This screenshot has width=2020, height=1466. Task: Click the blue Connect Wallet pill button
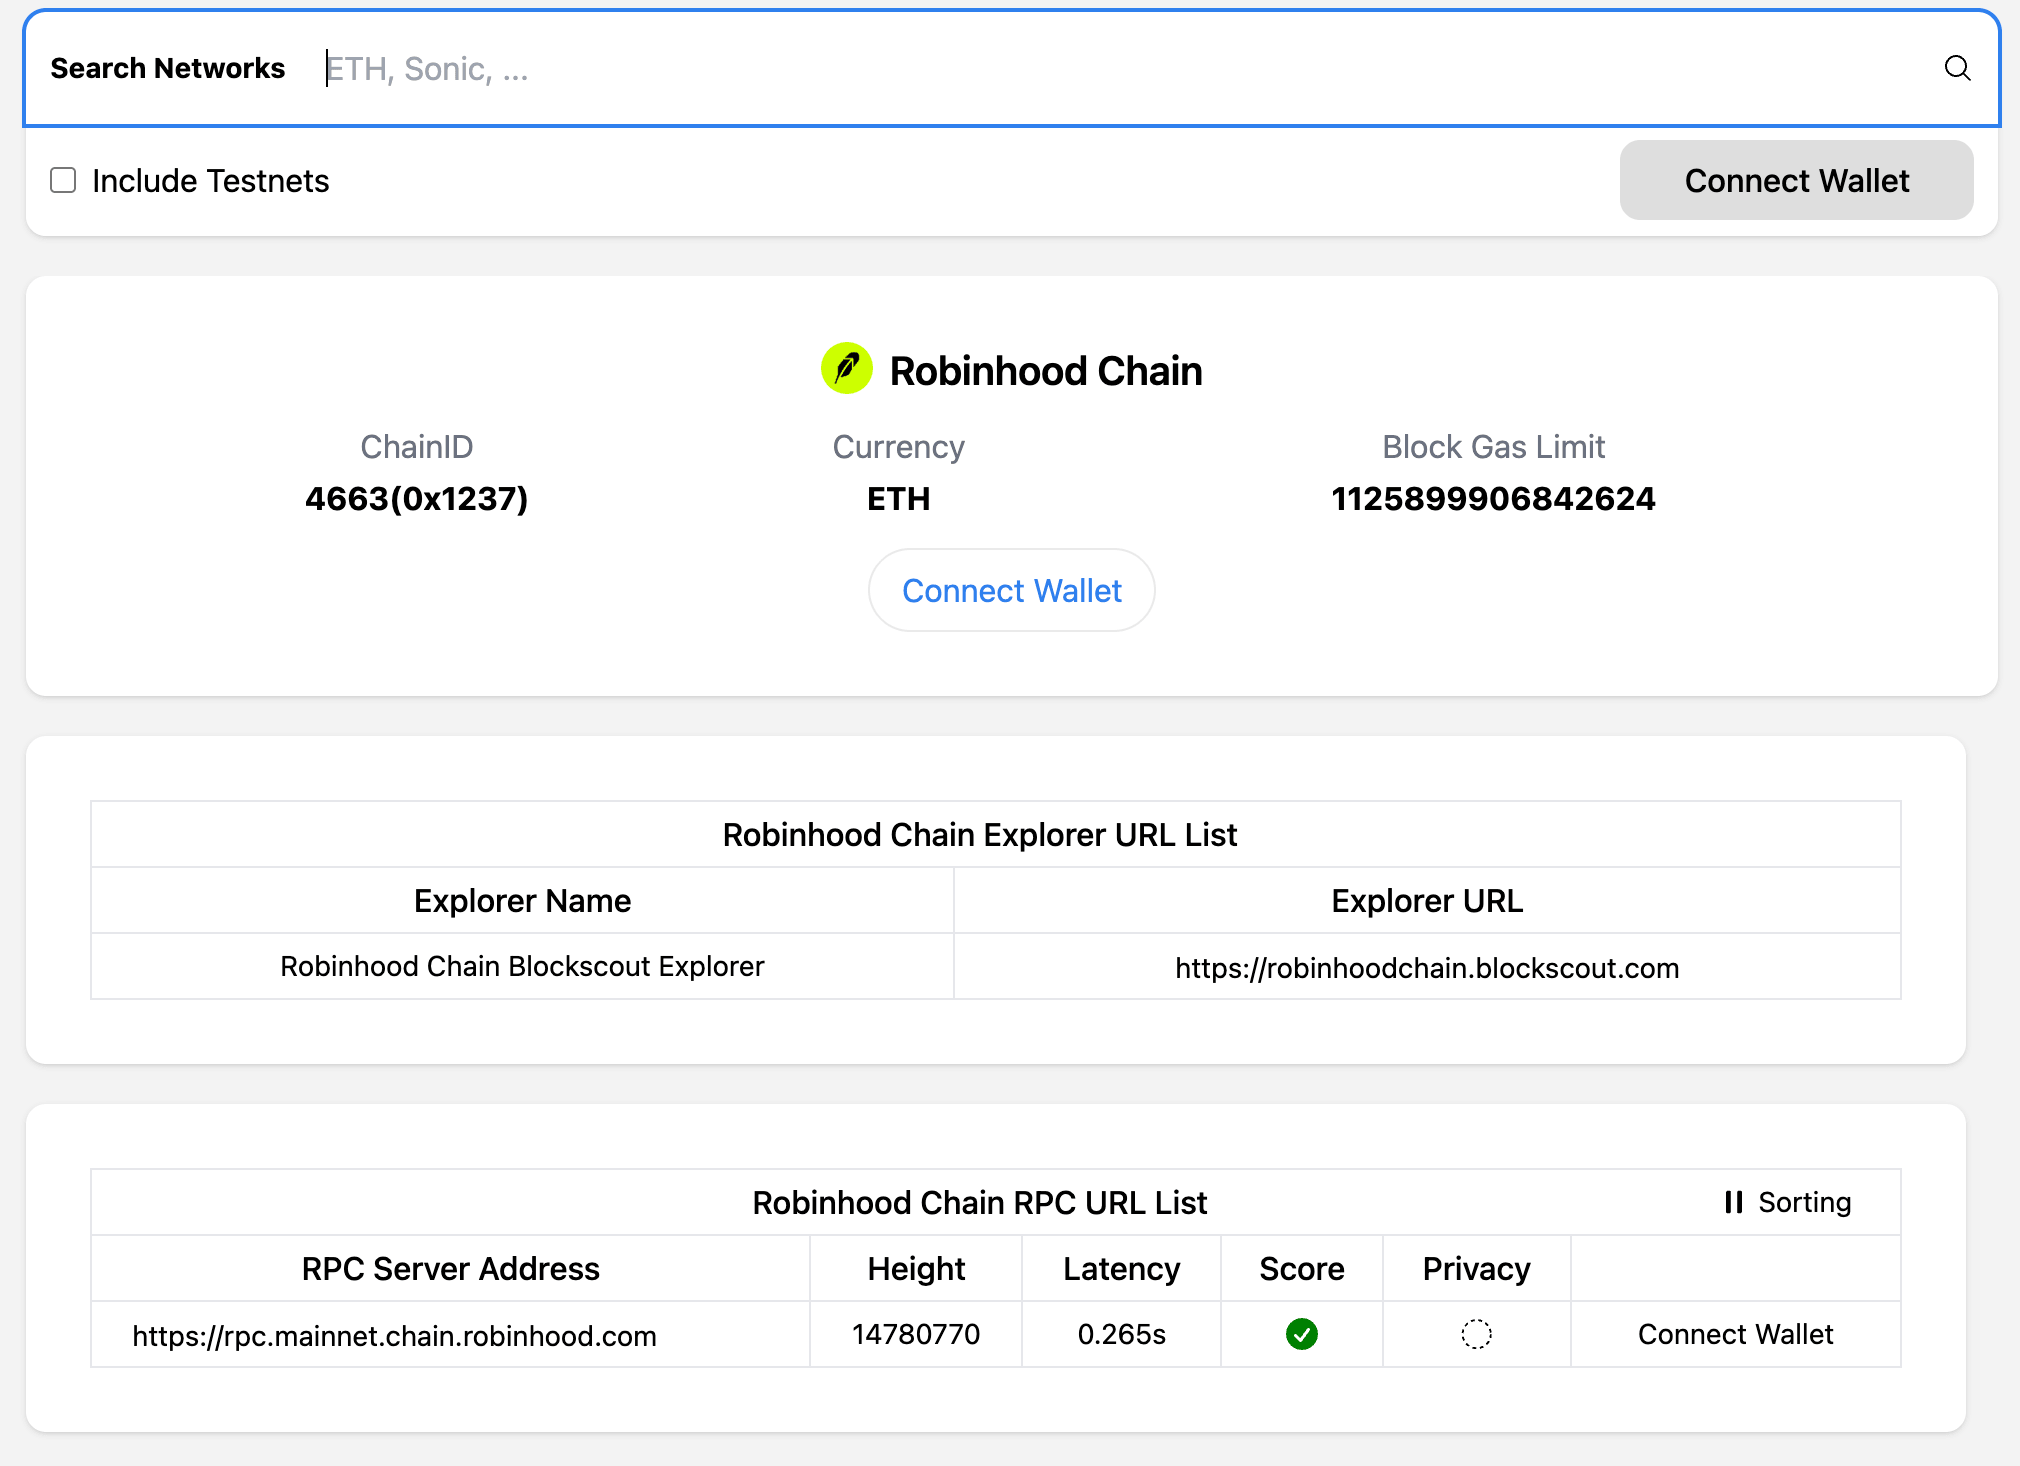1011,590
